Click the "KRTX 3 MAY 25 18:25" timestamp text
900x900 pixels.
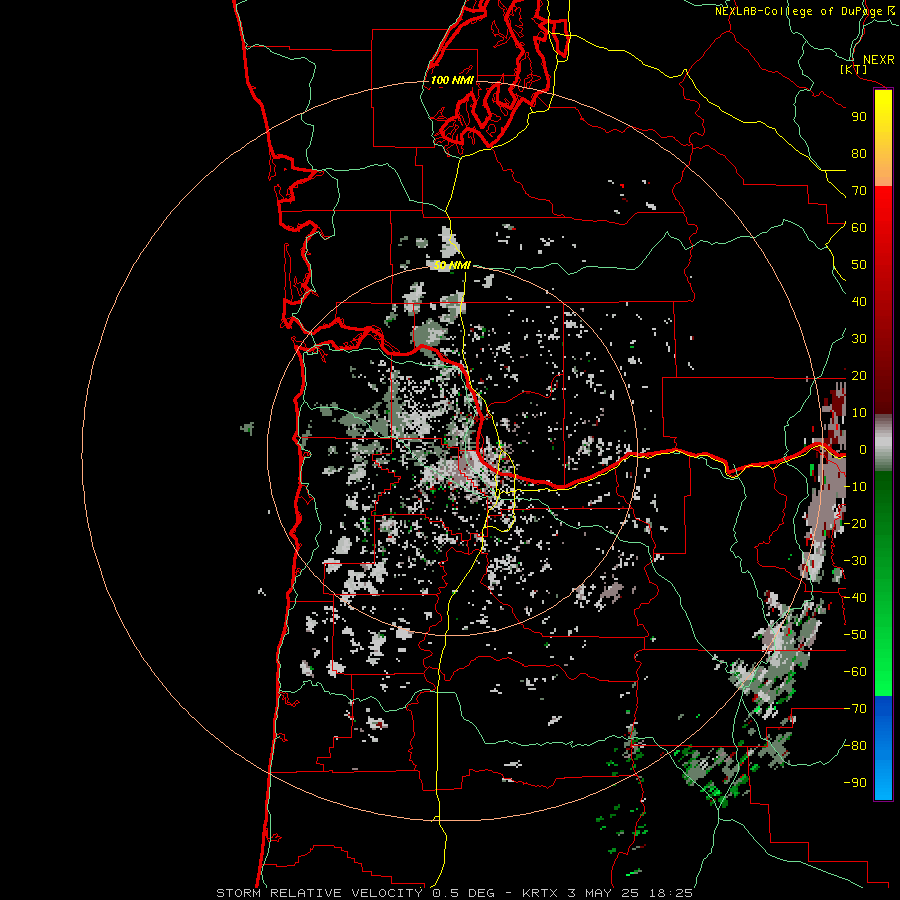pos(607,893)
